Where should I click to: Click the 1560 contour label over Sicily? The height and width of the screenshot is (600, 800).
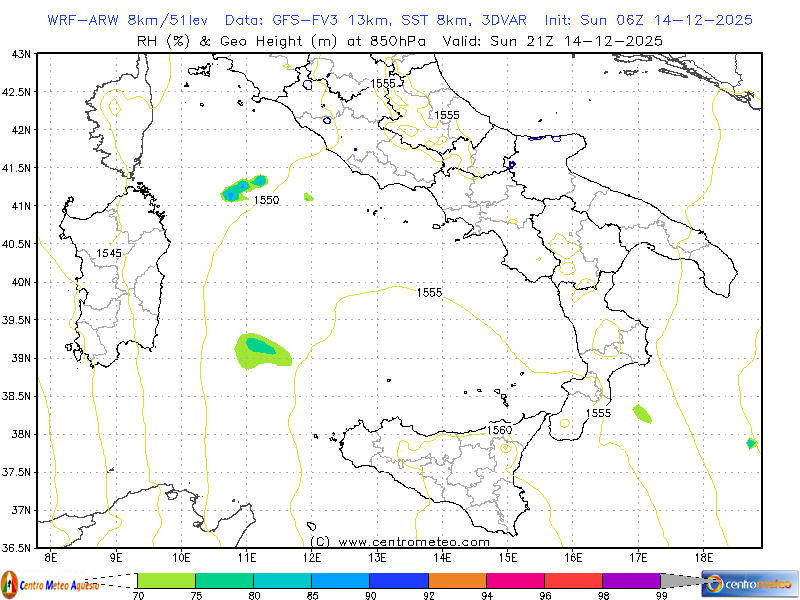[x=499, y=430]
